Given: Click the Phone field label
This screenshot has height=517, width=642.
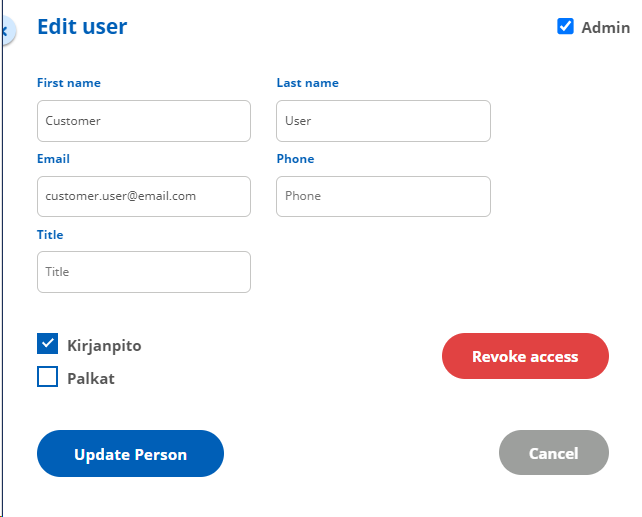Looking at the screenshot, I should click(x=295, y=159).
